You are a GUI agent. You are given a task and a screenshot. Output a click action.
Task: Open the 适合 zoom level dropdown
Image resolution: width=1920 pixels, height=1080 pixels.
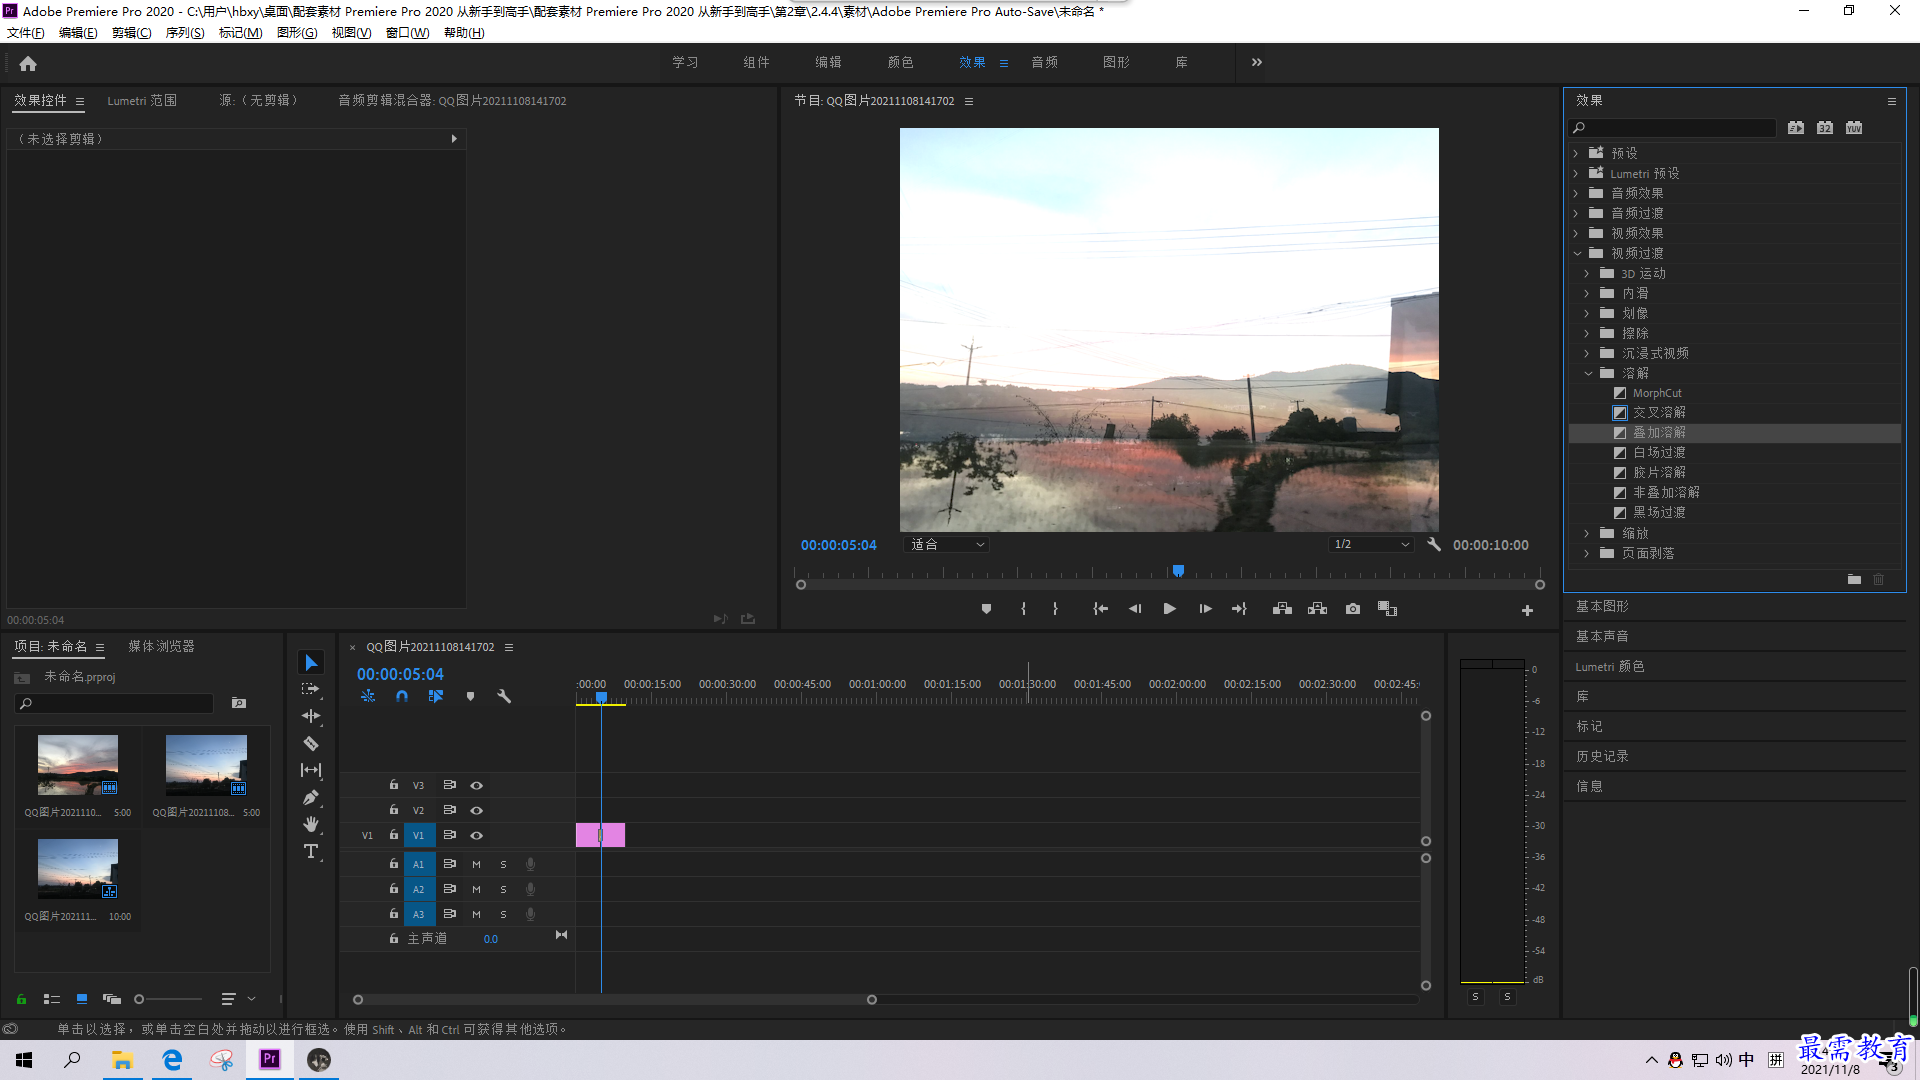(947, 545)
